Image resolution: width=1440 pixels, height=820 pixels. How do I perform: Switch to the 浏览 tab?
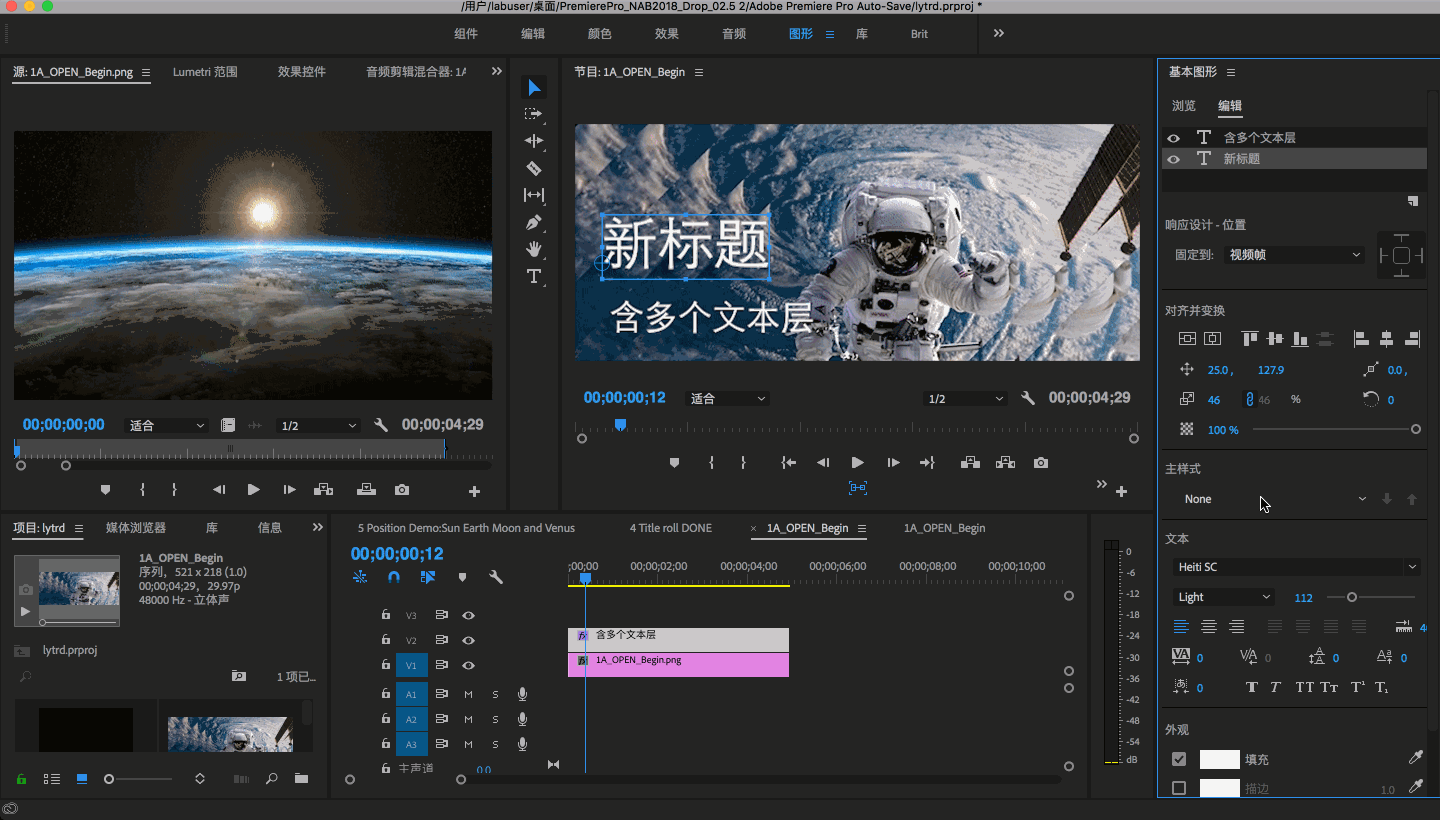coord(1183,106)
